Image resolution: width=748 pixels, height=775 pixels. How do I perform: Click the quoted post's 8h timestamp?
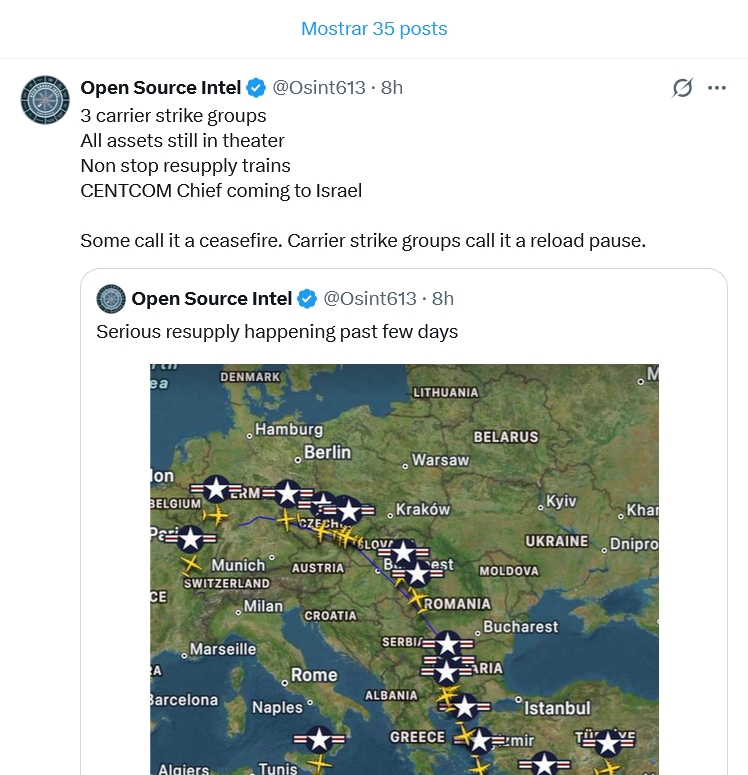click(442, 298)
